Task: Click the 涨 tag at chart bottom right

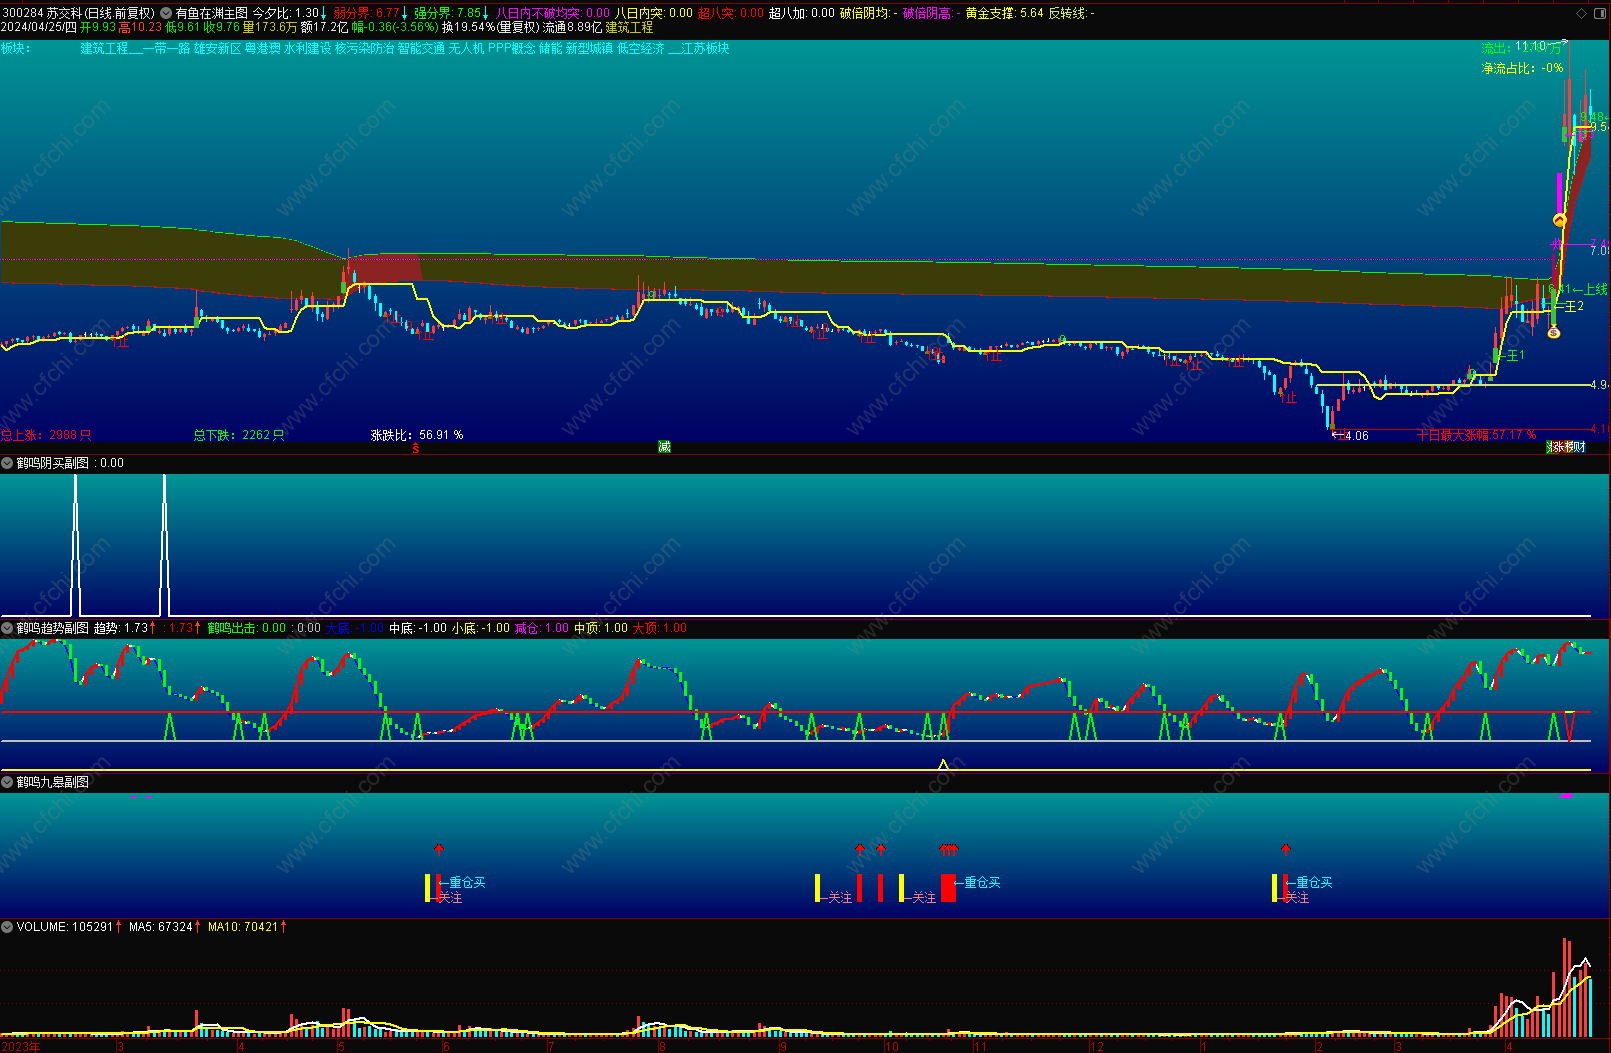Action: pyautogui.click(x=1558, y=447)
